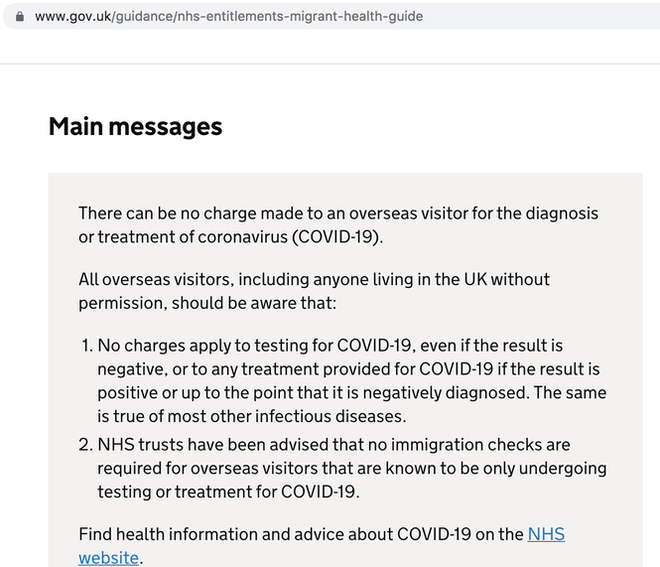Click 'Find health information and advice' text
Image resolution: width=660 pixels, height=567 pixels.
click(206, 534)
